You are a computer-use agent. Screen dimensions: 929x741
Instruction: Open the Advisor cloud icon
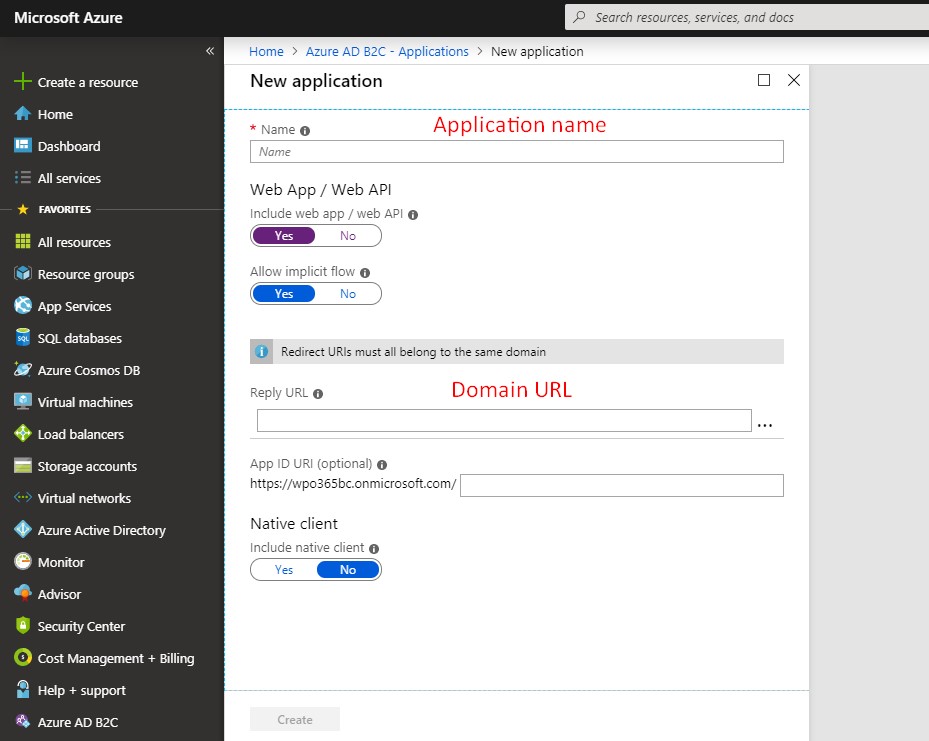point(23,593)
